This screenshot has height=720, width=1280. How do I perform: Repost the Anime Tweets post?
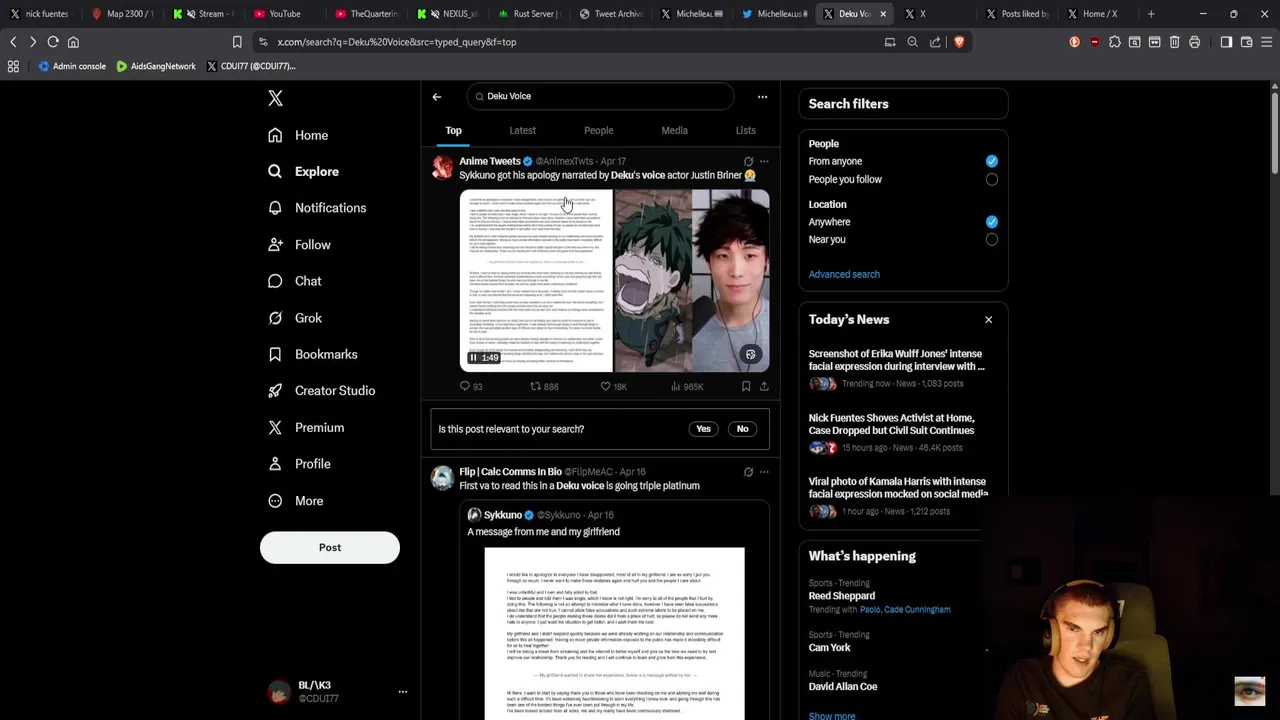click(544, 386)
